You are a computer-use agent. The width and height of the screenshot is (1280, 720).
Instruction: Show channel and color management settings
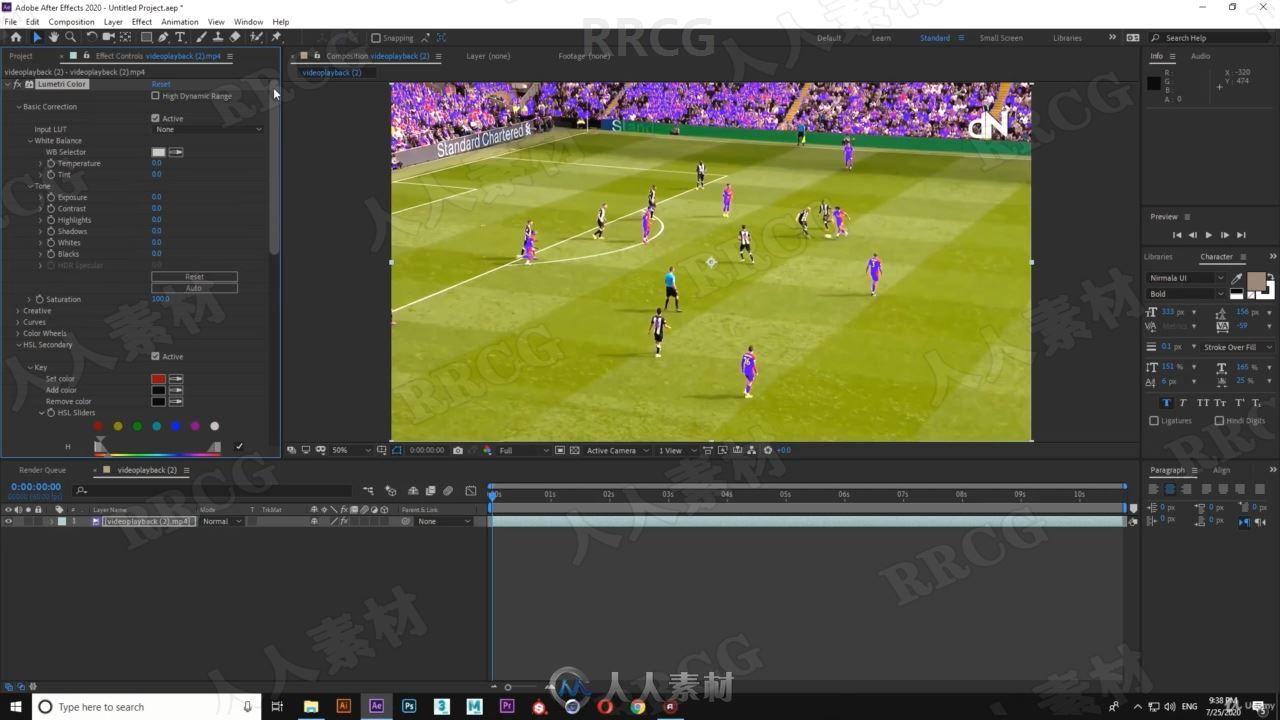[485, 451]
